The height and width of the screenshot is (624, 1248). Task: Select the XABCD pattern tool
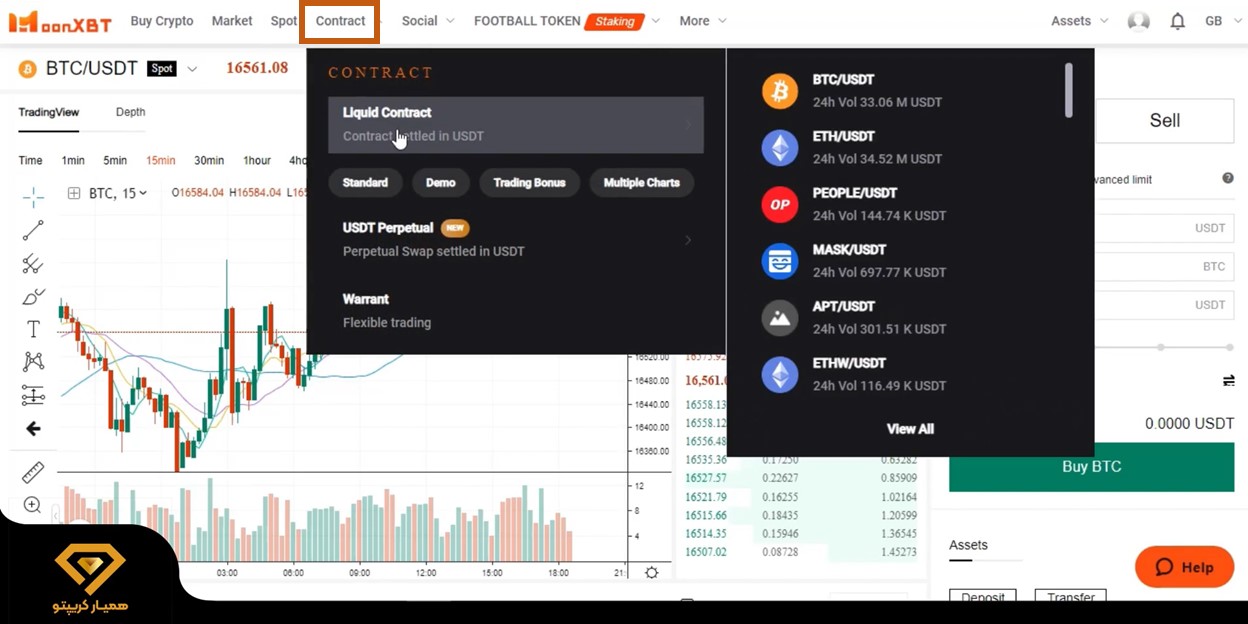tap(32, 361)
